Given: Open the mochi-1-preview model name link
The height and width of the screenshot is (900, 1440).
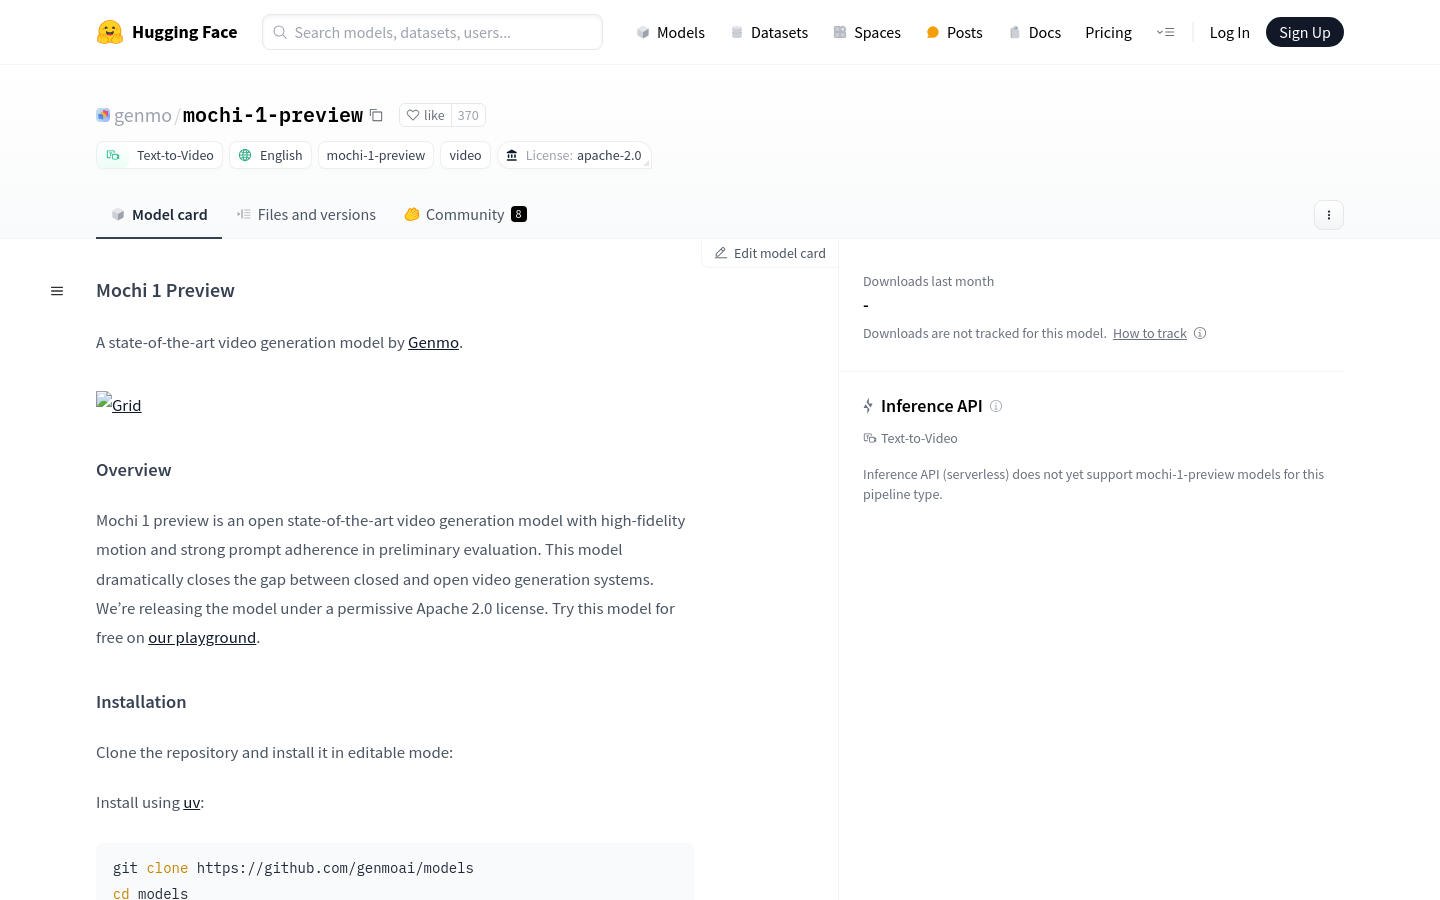Looking at the screenshot, I should [x=273, y=115].
